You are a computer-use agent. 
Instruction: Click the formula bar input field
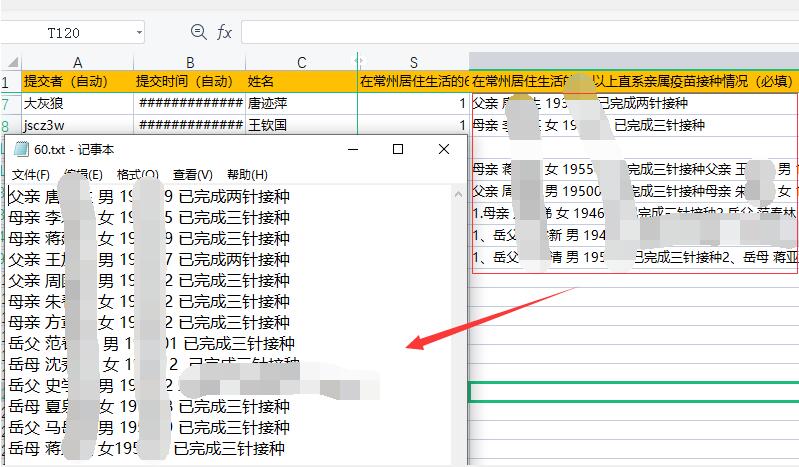pyautogui.click(x=520, y=33)
